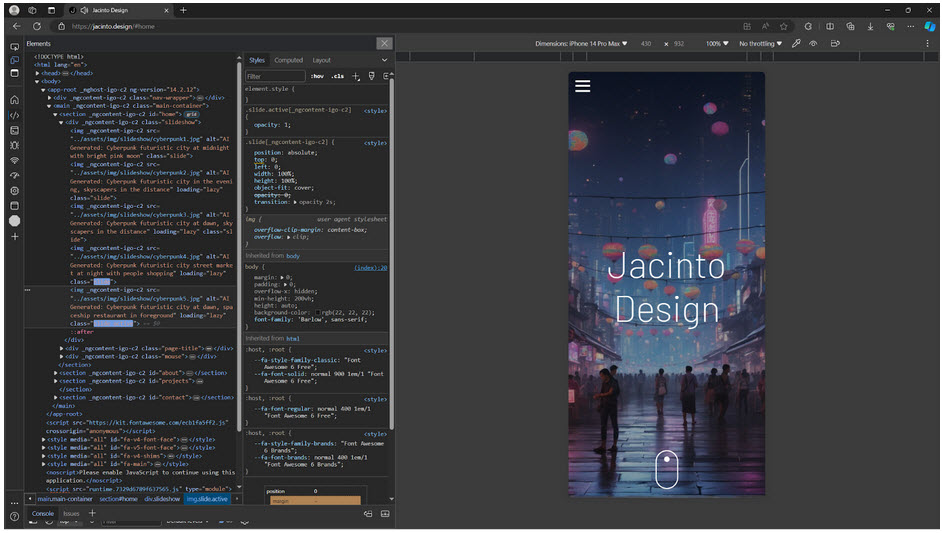This screenshot has width=942, height=533.
Task: Collapse the main-container element node
Action: [49, 106]
